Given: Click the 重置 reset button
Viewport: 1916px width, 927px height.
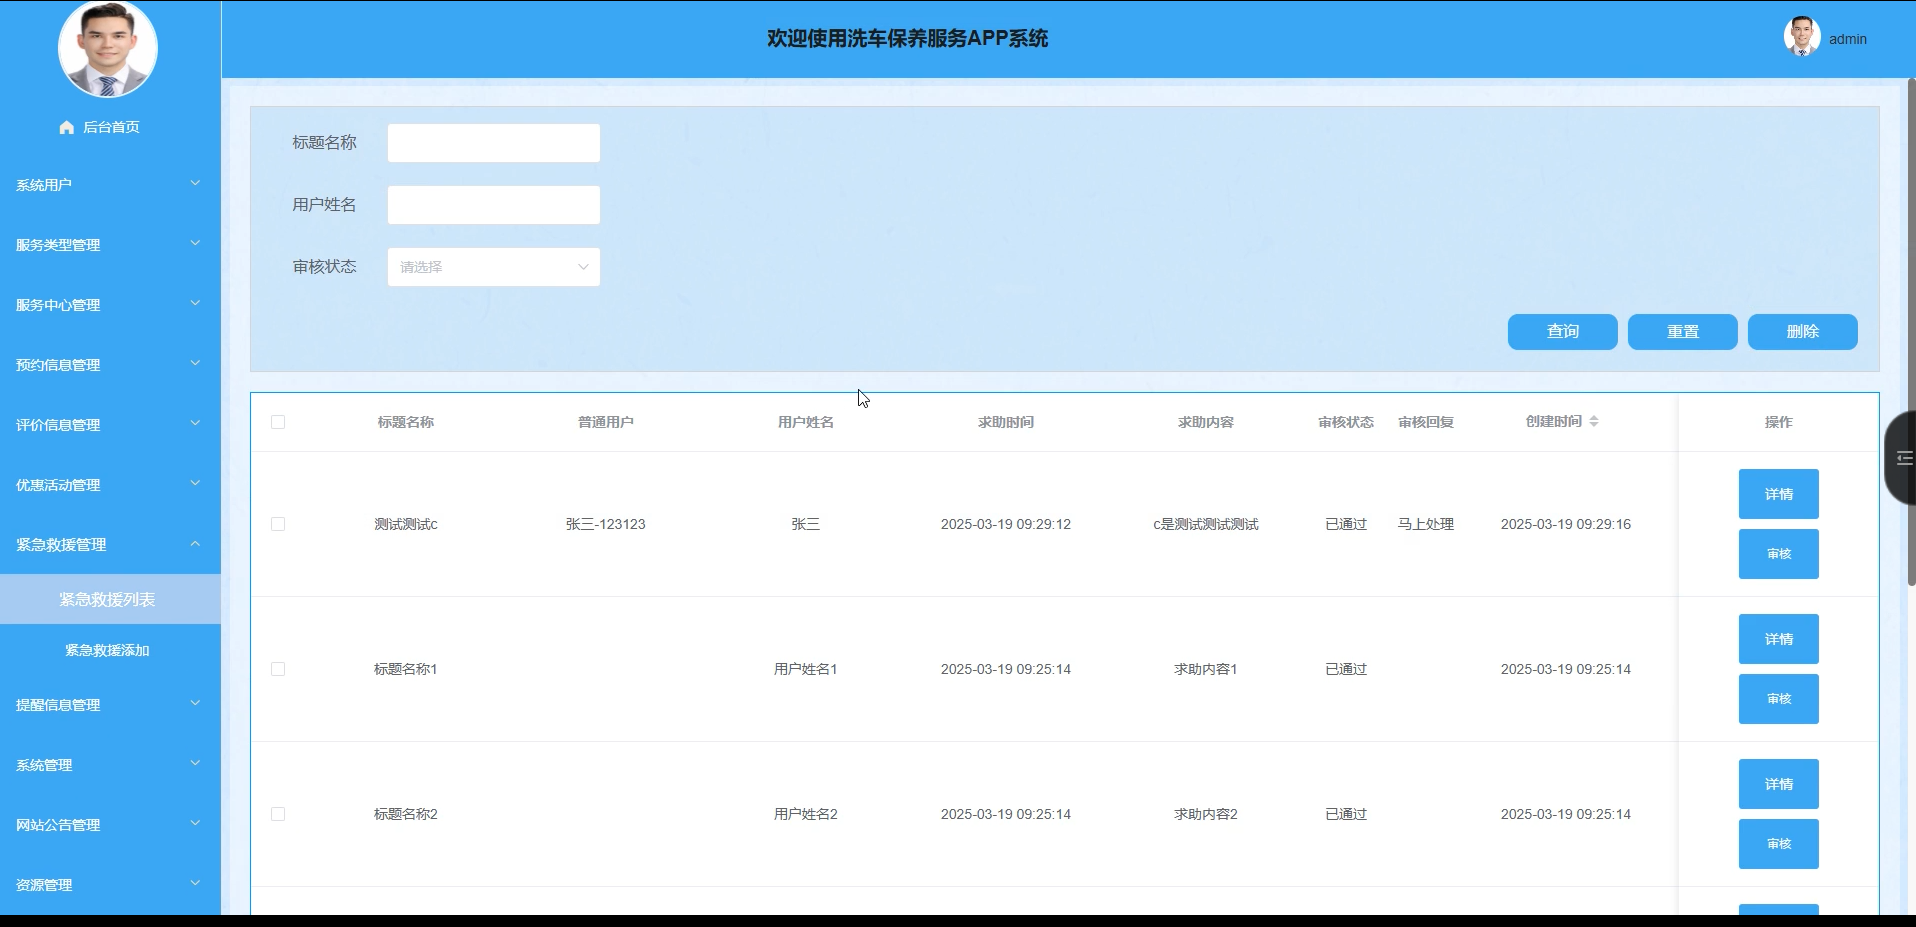Looking at the screenshot, I should tap(1682, 332).
